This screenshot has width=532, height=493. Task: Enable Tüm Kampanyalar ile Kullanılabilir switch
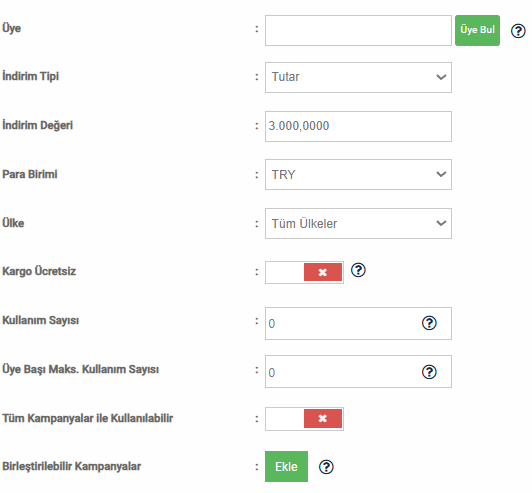[304, 419]
